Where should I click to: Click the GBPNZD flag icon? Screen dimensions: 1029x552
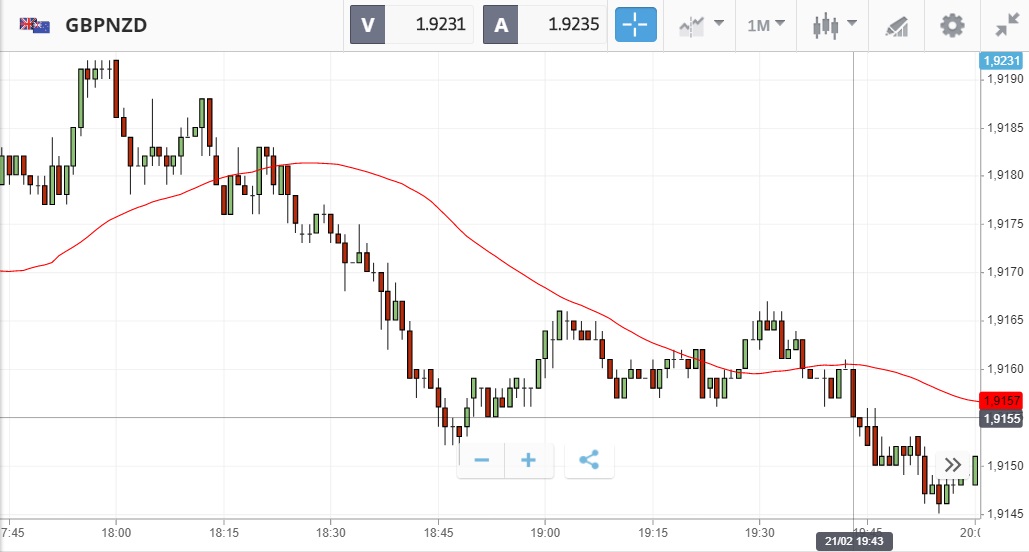tap(35, 25)
